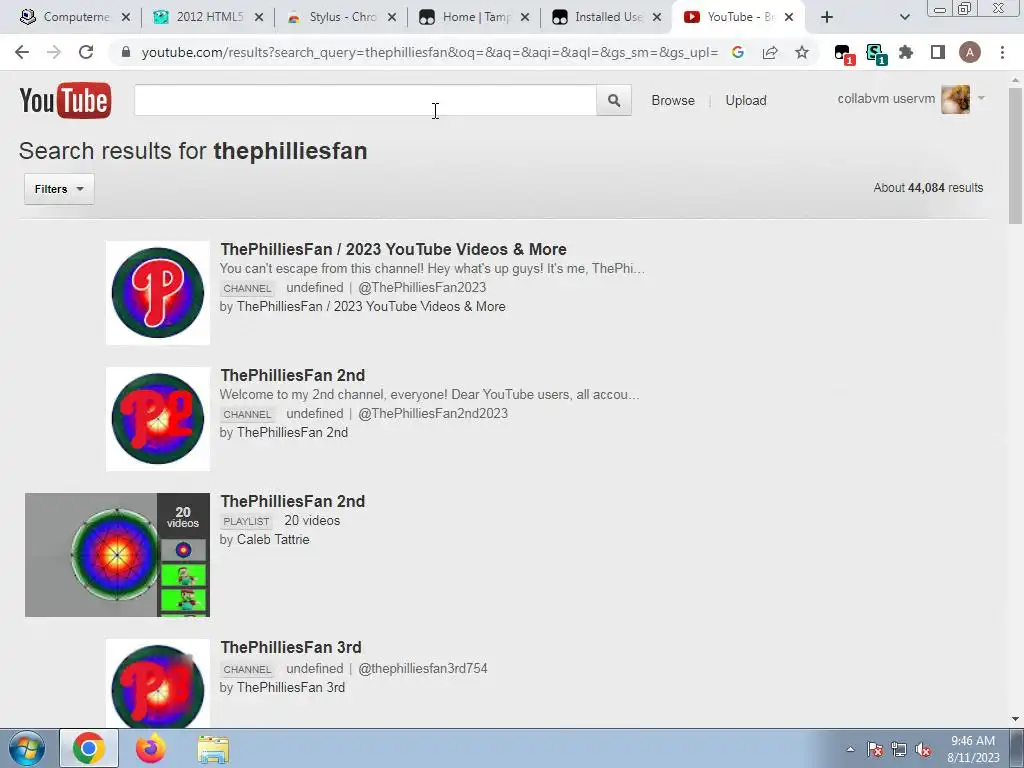Close the Stylus tab

[392, 17]
